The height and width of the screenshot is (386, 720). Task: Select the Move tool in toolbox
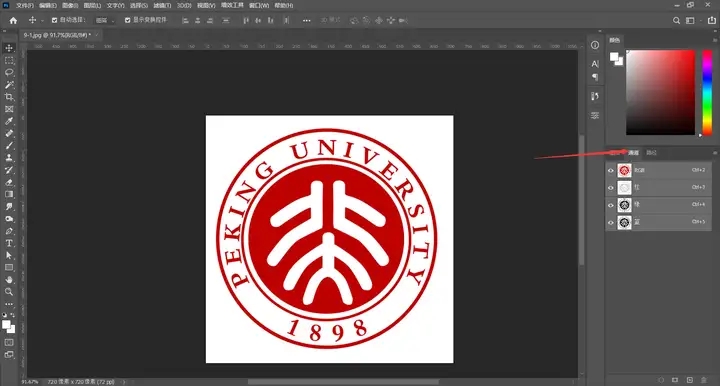[9, 48]
